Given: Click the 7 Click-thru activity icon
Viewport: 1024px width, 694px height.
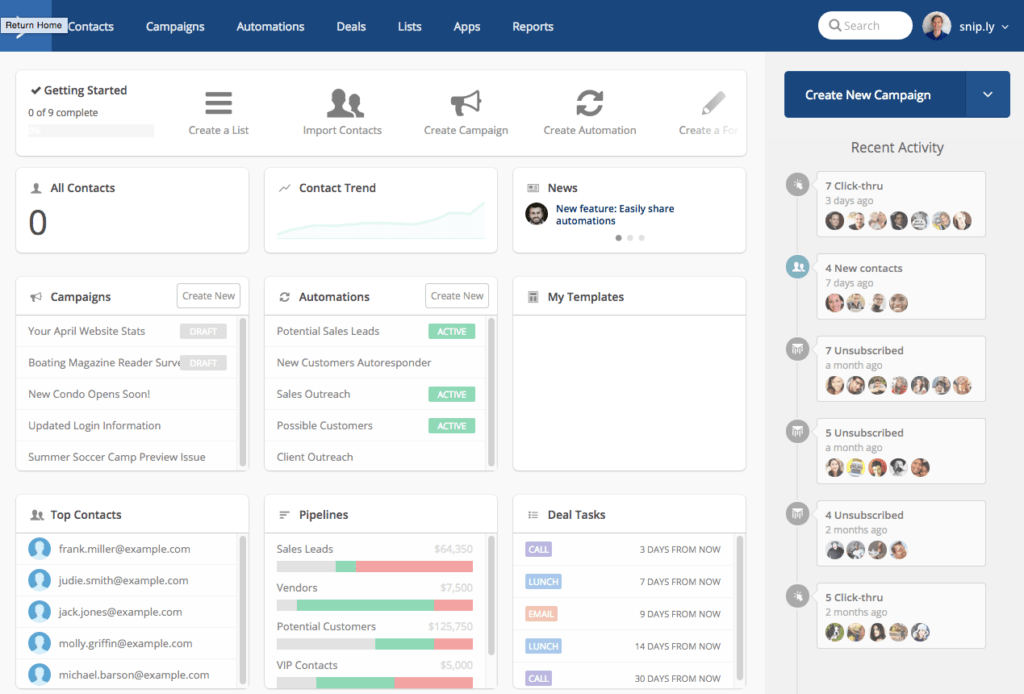Looking at the screenshot, I should point(797,185).
